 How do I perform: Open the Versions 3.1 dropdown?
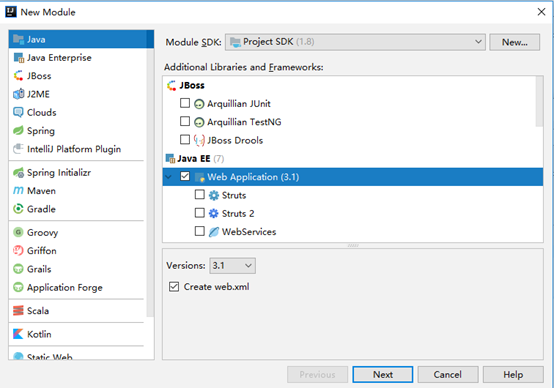pyautogui.click(x=232, y=265)
